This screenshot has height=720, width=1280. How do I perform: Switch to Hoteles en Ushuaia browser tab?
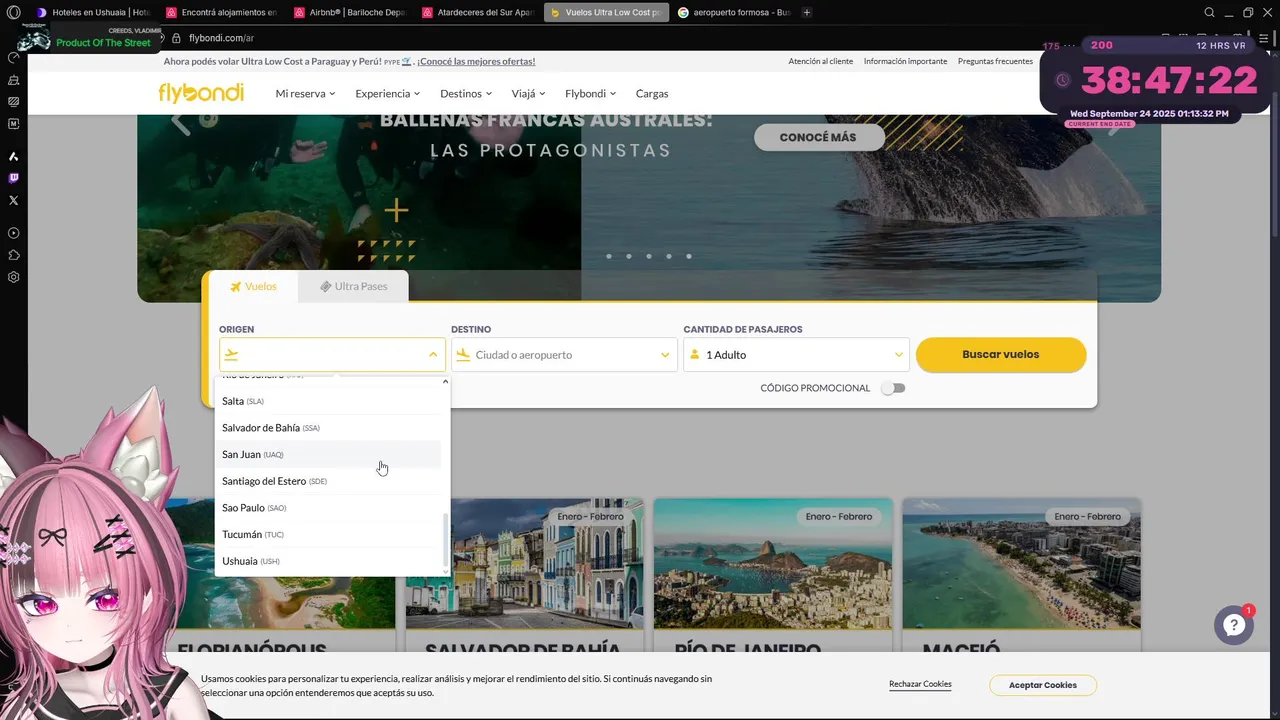click(92, 12)
